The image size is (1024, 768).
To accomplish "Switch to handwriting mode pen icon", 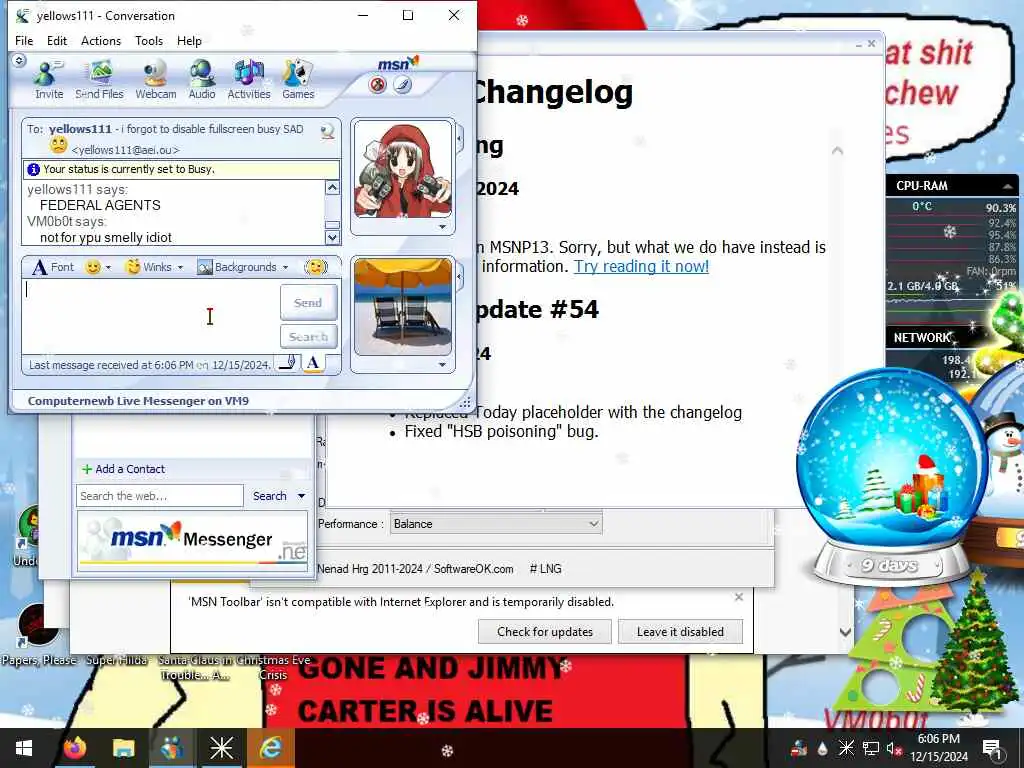I will (x=287, y=363).
